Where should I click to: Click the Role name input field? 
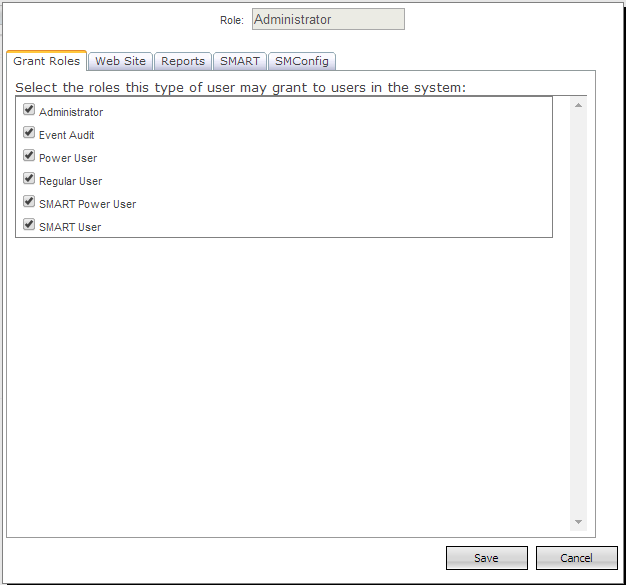[328, 19]
